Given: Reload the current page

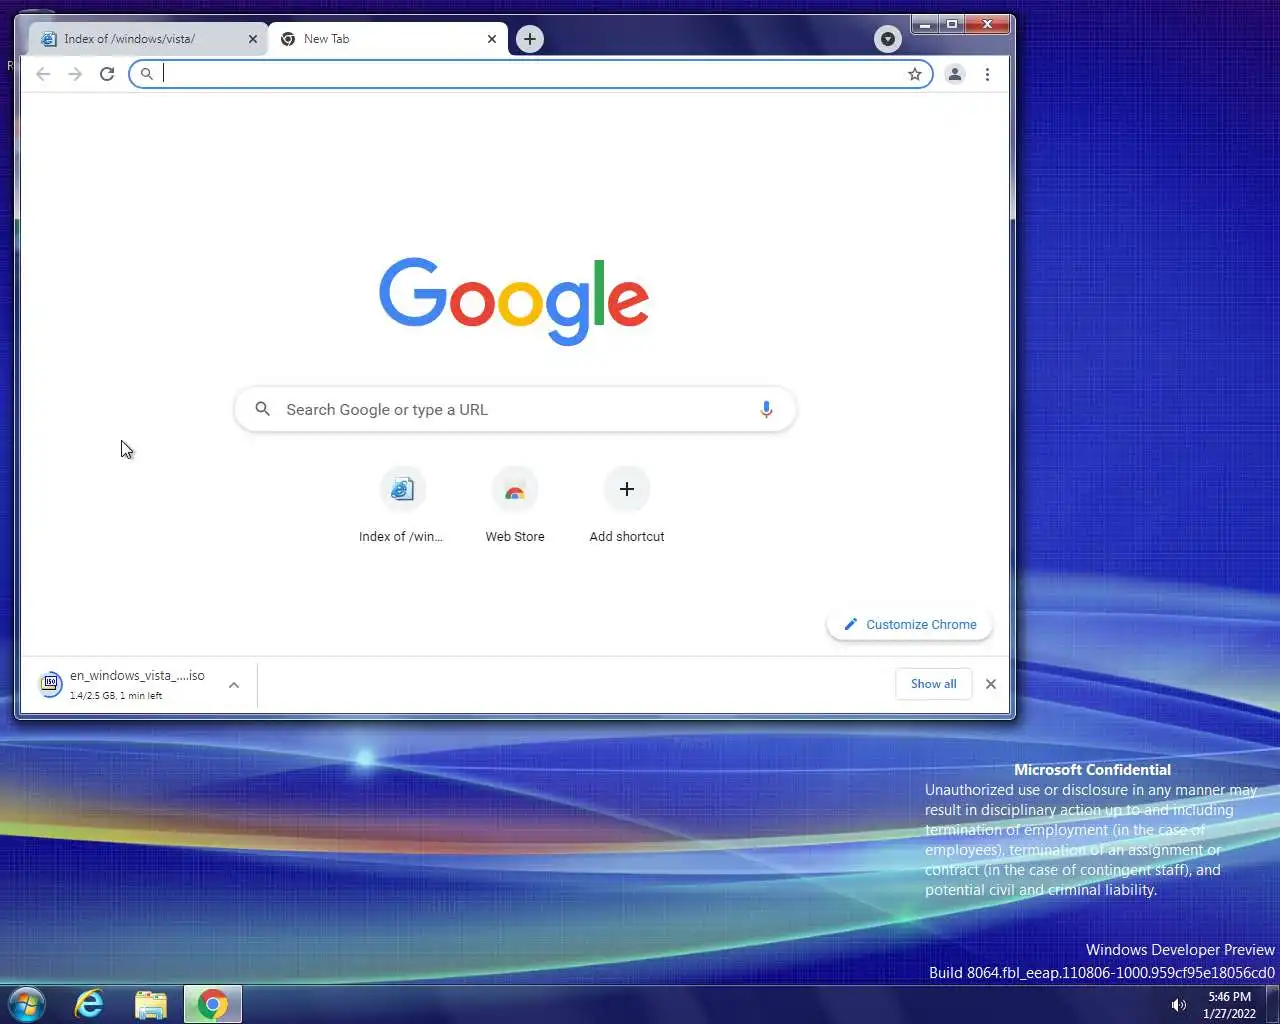Looking at the screenshot, I should (x=107, y=74).
